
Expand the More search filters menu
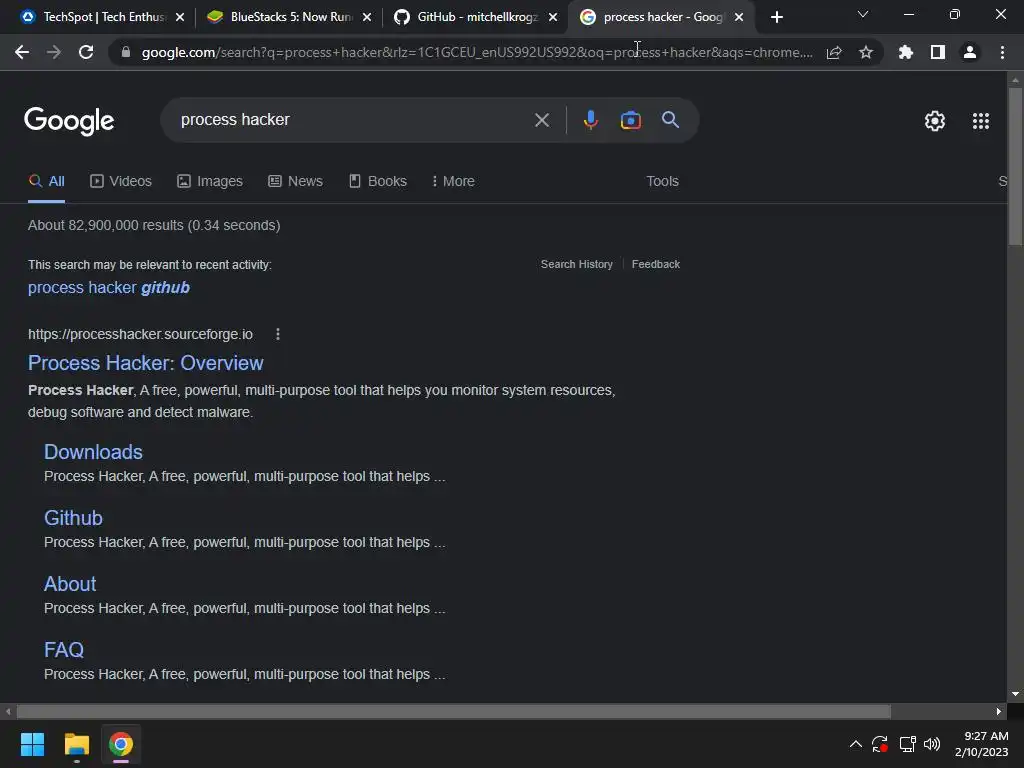pyautogui.click(x=453, y=182)
